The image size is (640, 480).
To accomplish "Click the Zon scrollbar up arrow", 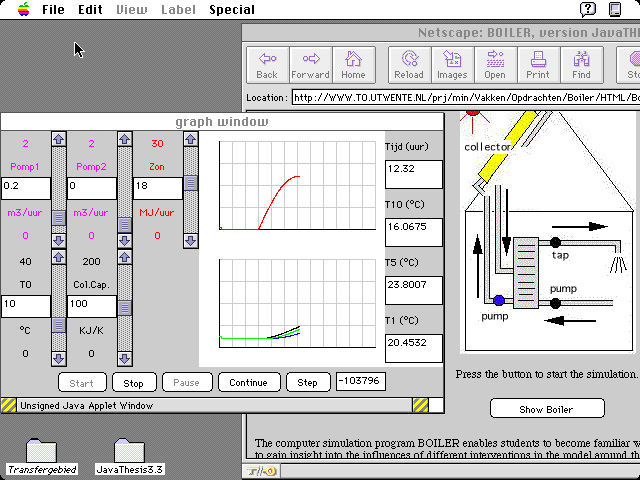I will 191,139.
